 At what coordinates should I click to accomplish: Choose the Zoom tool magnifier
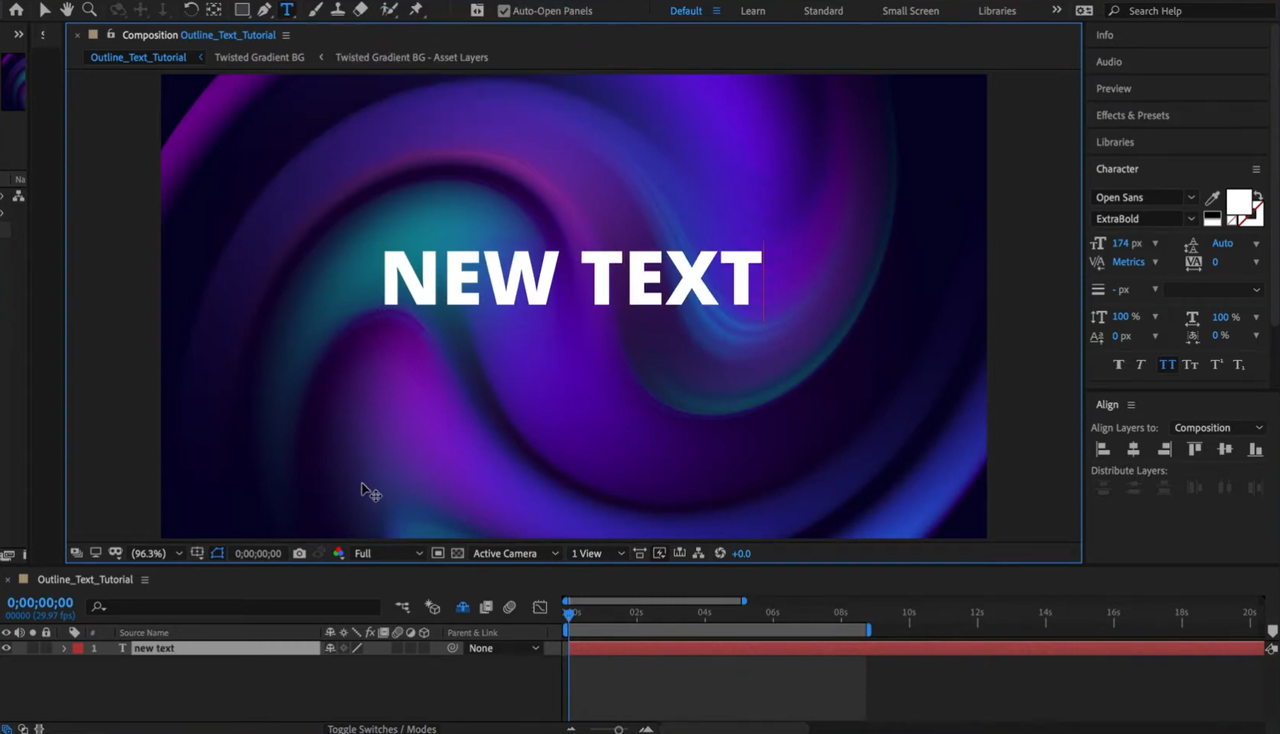[x=90, y=10]
